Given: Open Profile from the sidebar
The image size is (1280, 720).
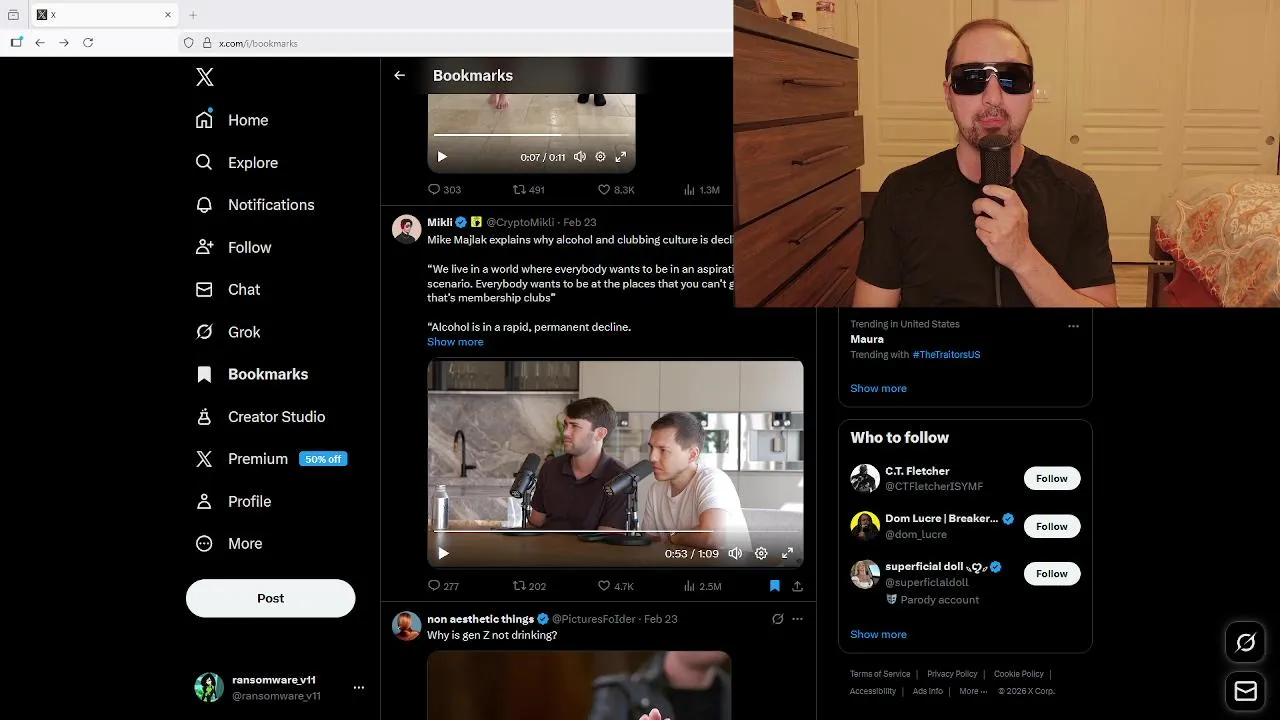Looking at the screenshot, I should coord(233,501).
